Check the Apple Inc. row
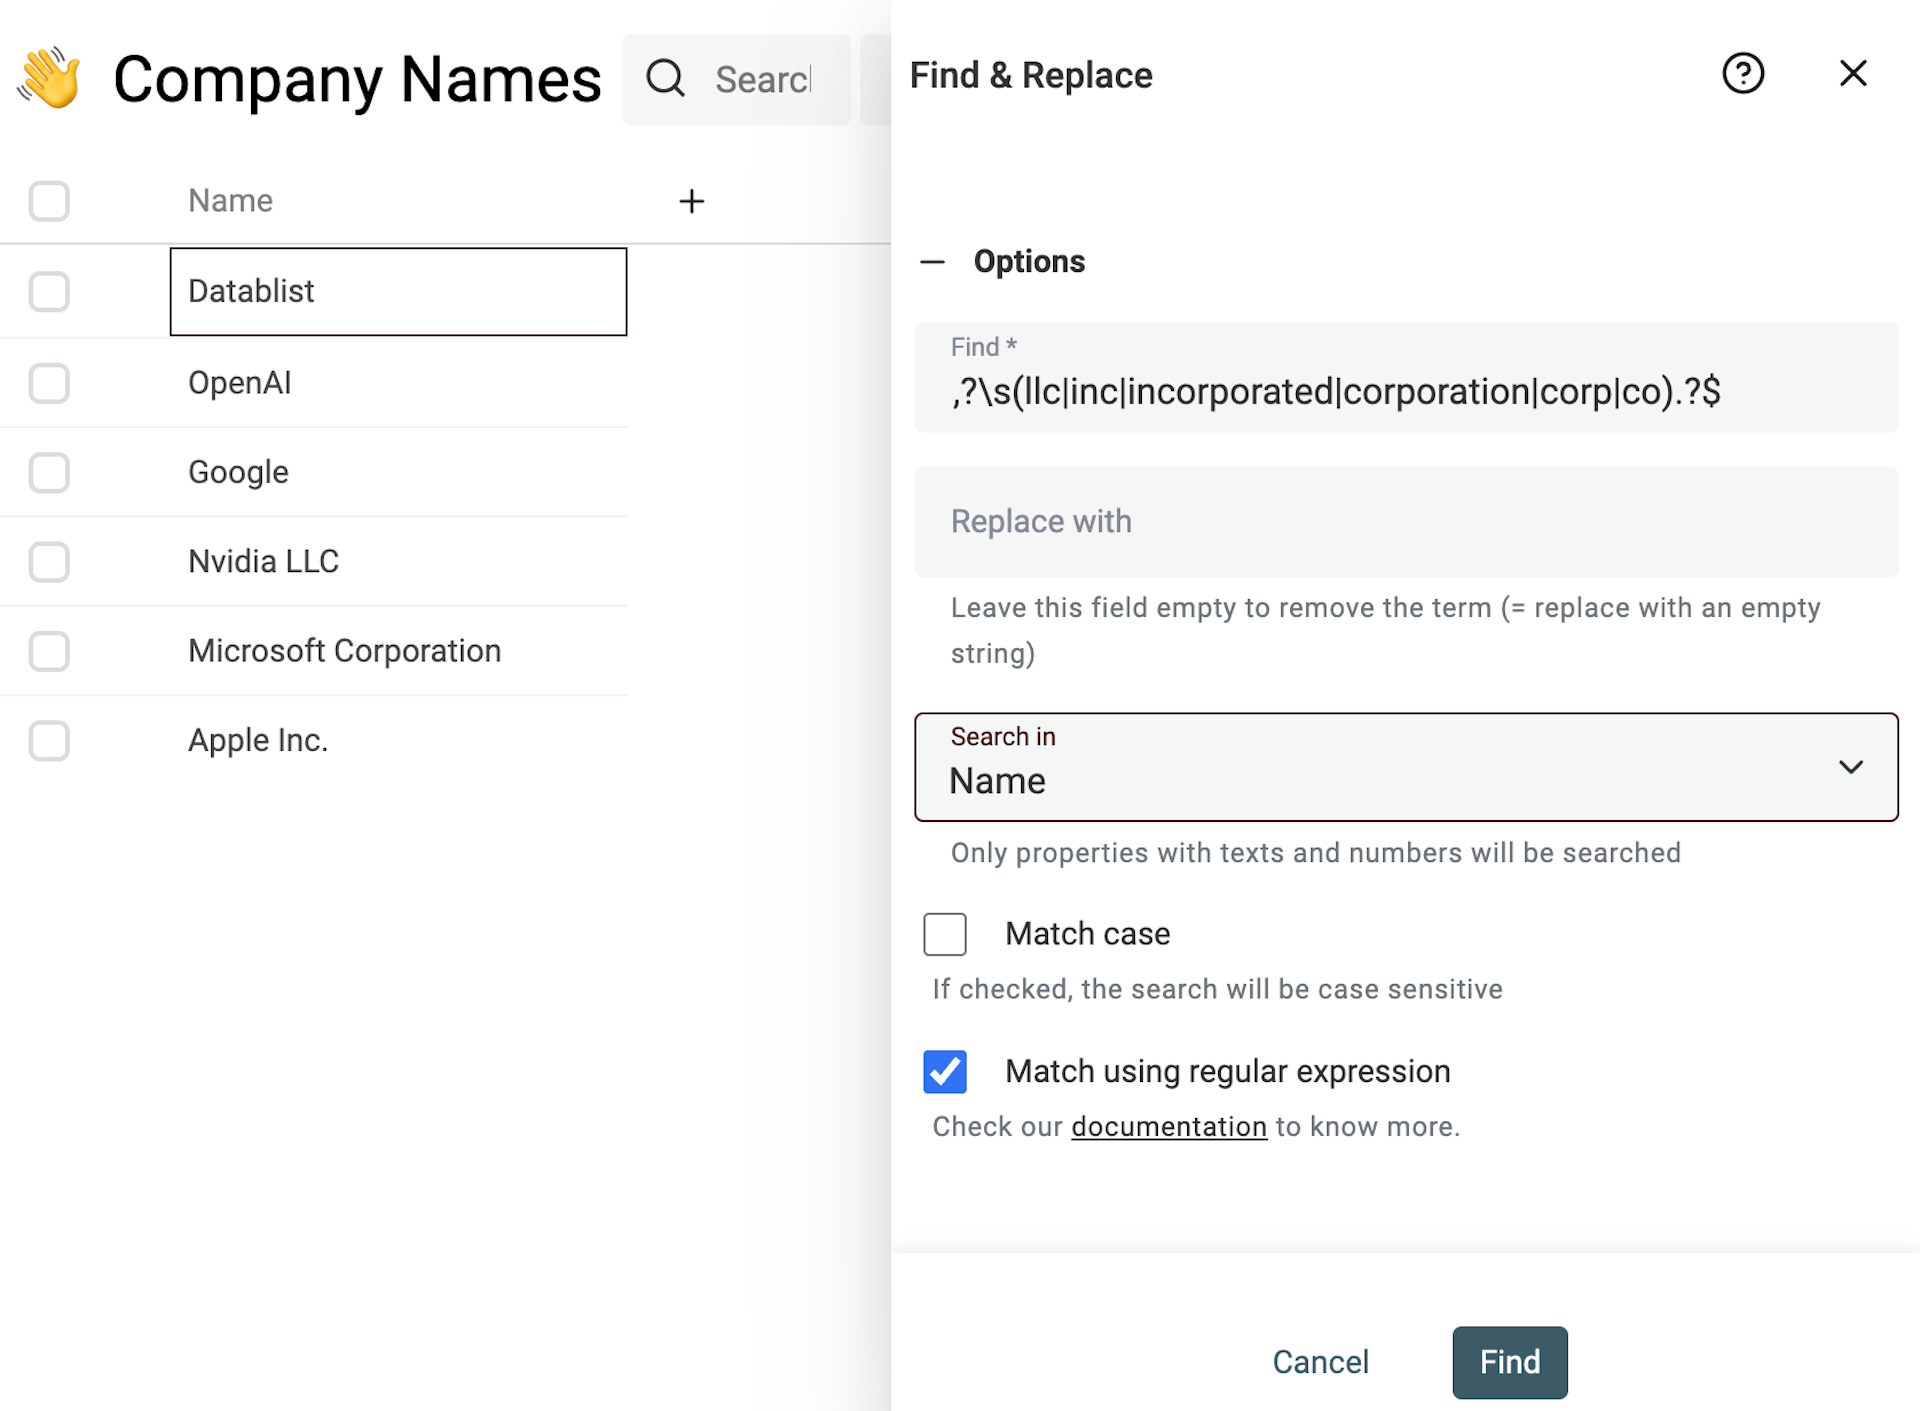The width and height of the screenshot is (1920, 1411). pyautogui.click(x=48, y=740)
